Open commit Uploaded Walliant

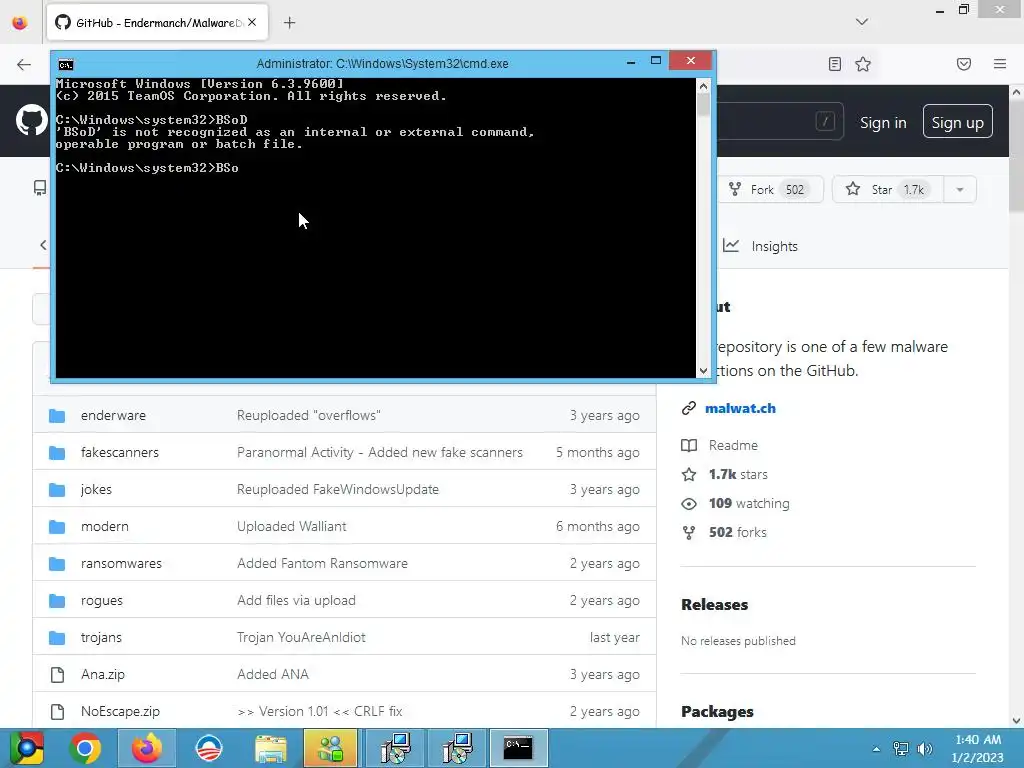pyautogui.click(x=291, y=526)
